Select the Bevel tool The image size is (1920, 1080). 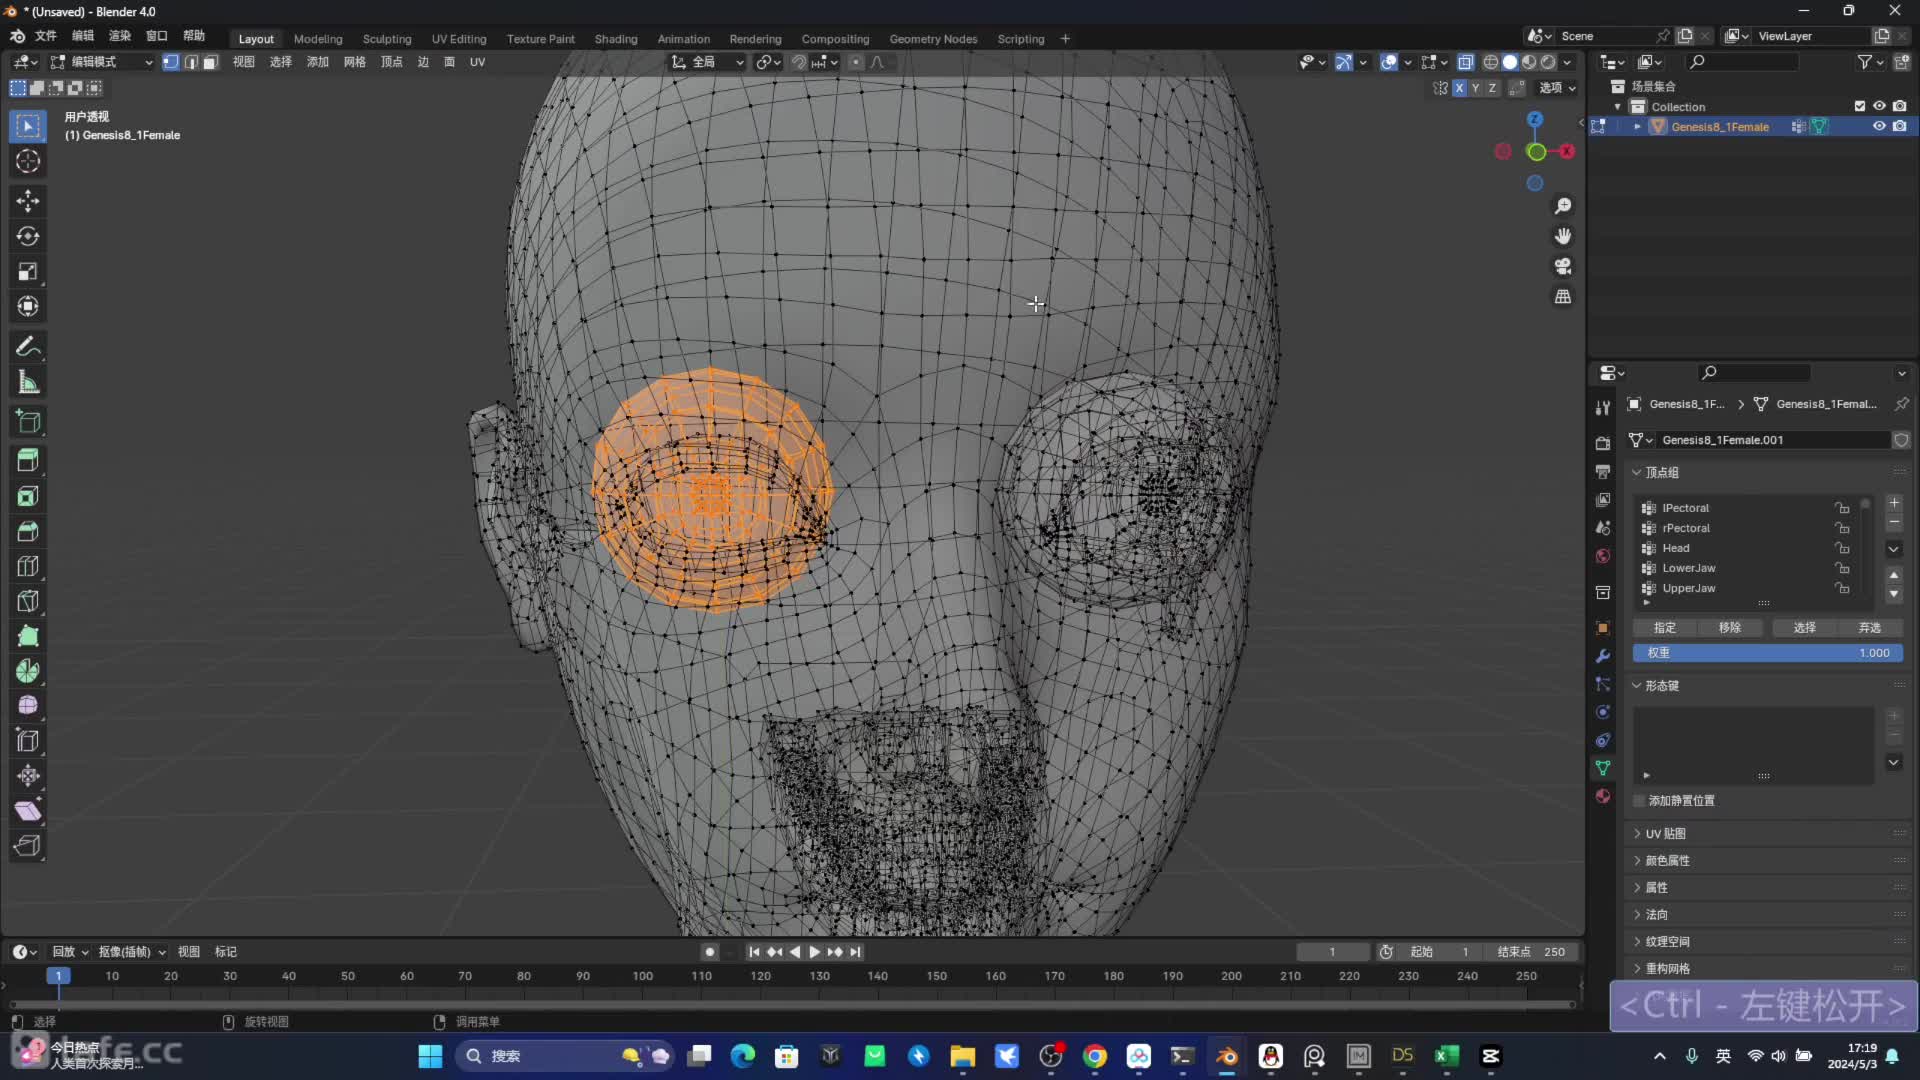tap(28, 531)
